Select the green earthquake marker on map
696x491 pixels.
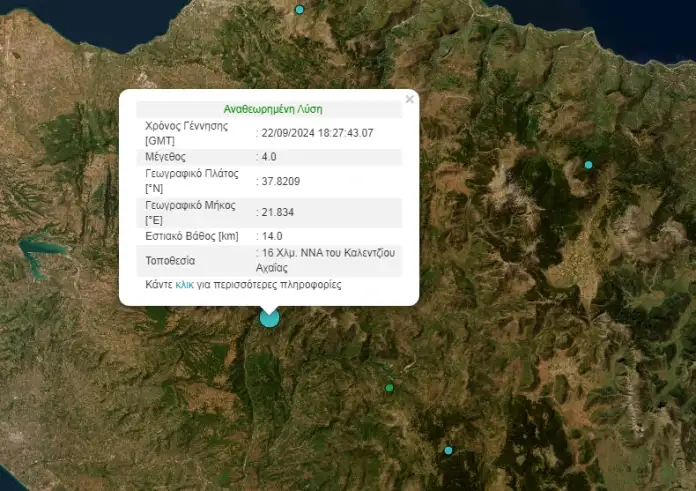(389, 388)
